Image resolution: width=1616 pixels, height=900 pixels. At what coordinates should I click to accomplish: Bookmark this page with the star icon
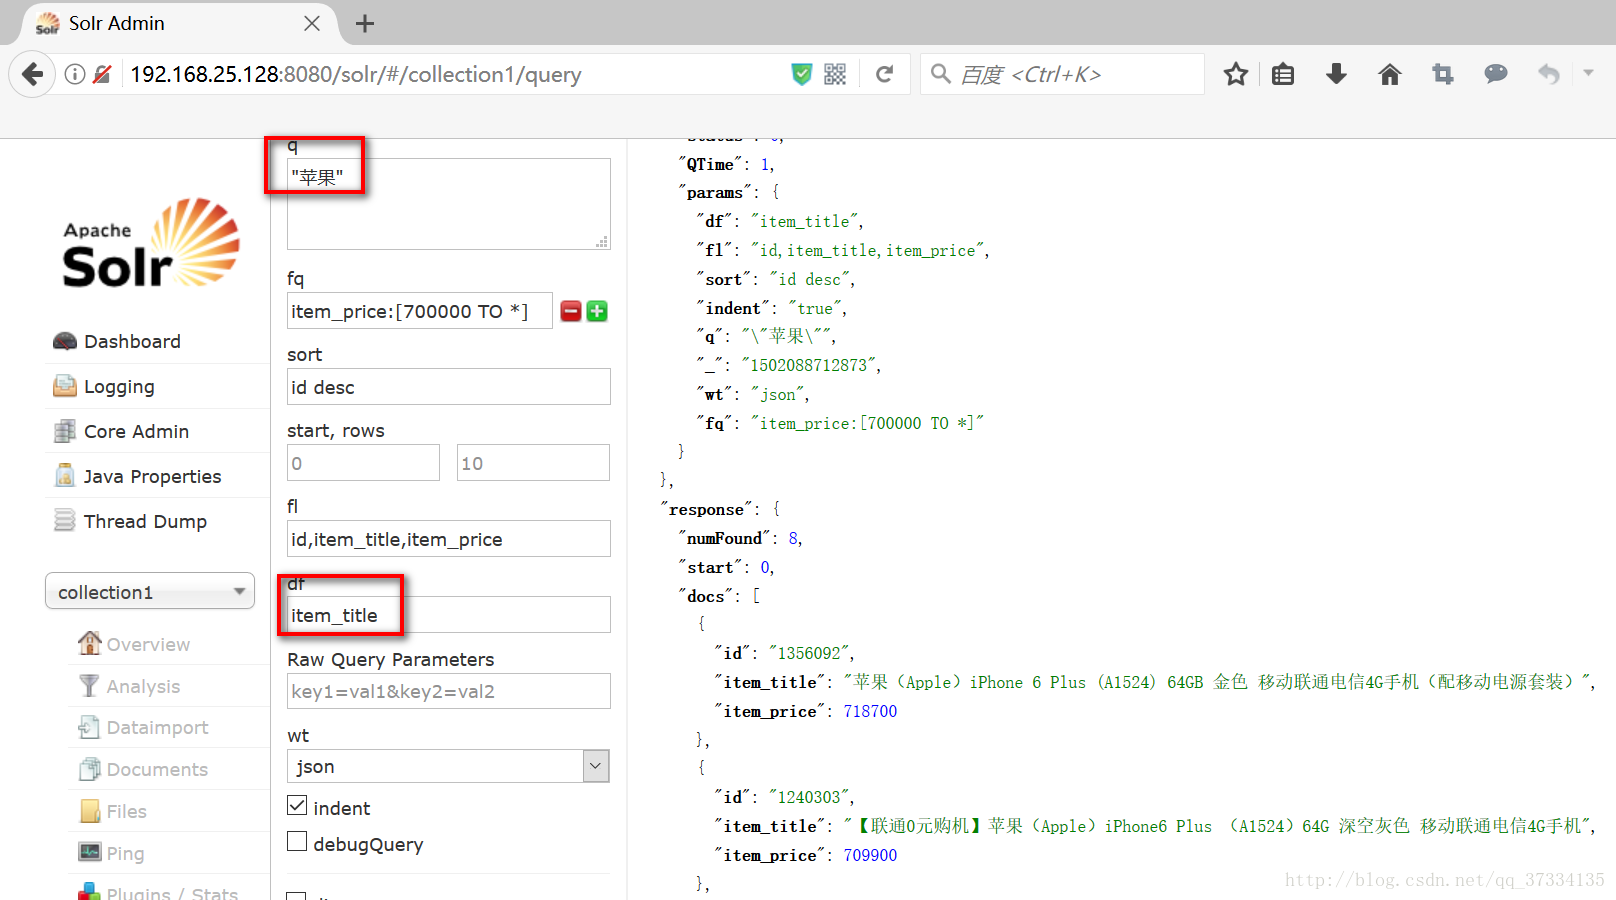point(1236,74)
